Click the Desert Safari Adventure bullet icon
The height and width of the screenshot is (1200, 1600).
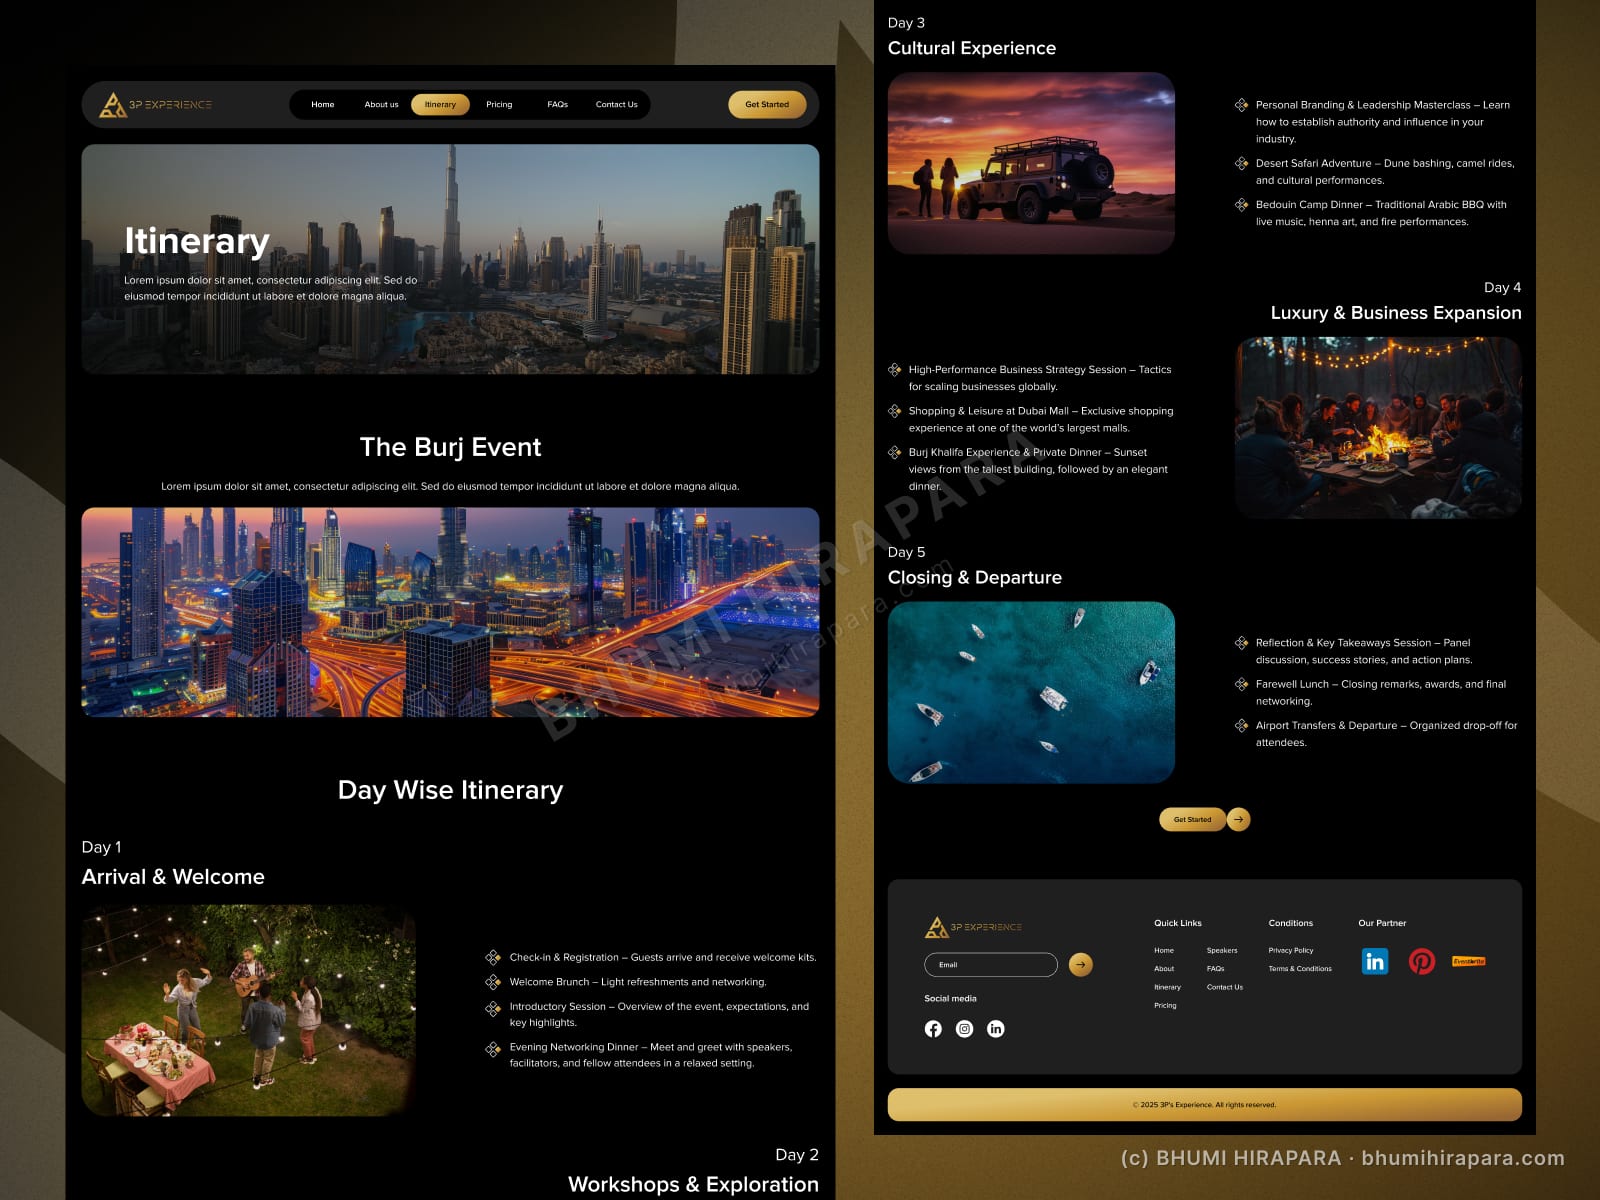(x=1241, y=163)
